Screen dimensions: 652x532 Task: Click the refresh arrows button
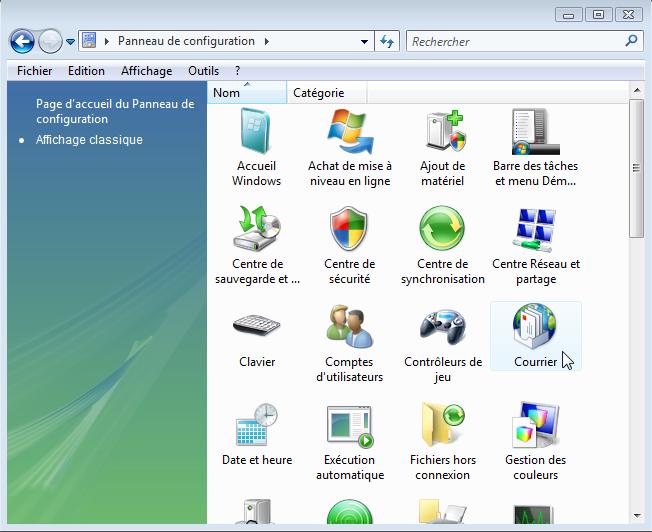click(387, 41)
